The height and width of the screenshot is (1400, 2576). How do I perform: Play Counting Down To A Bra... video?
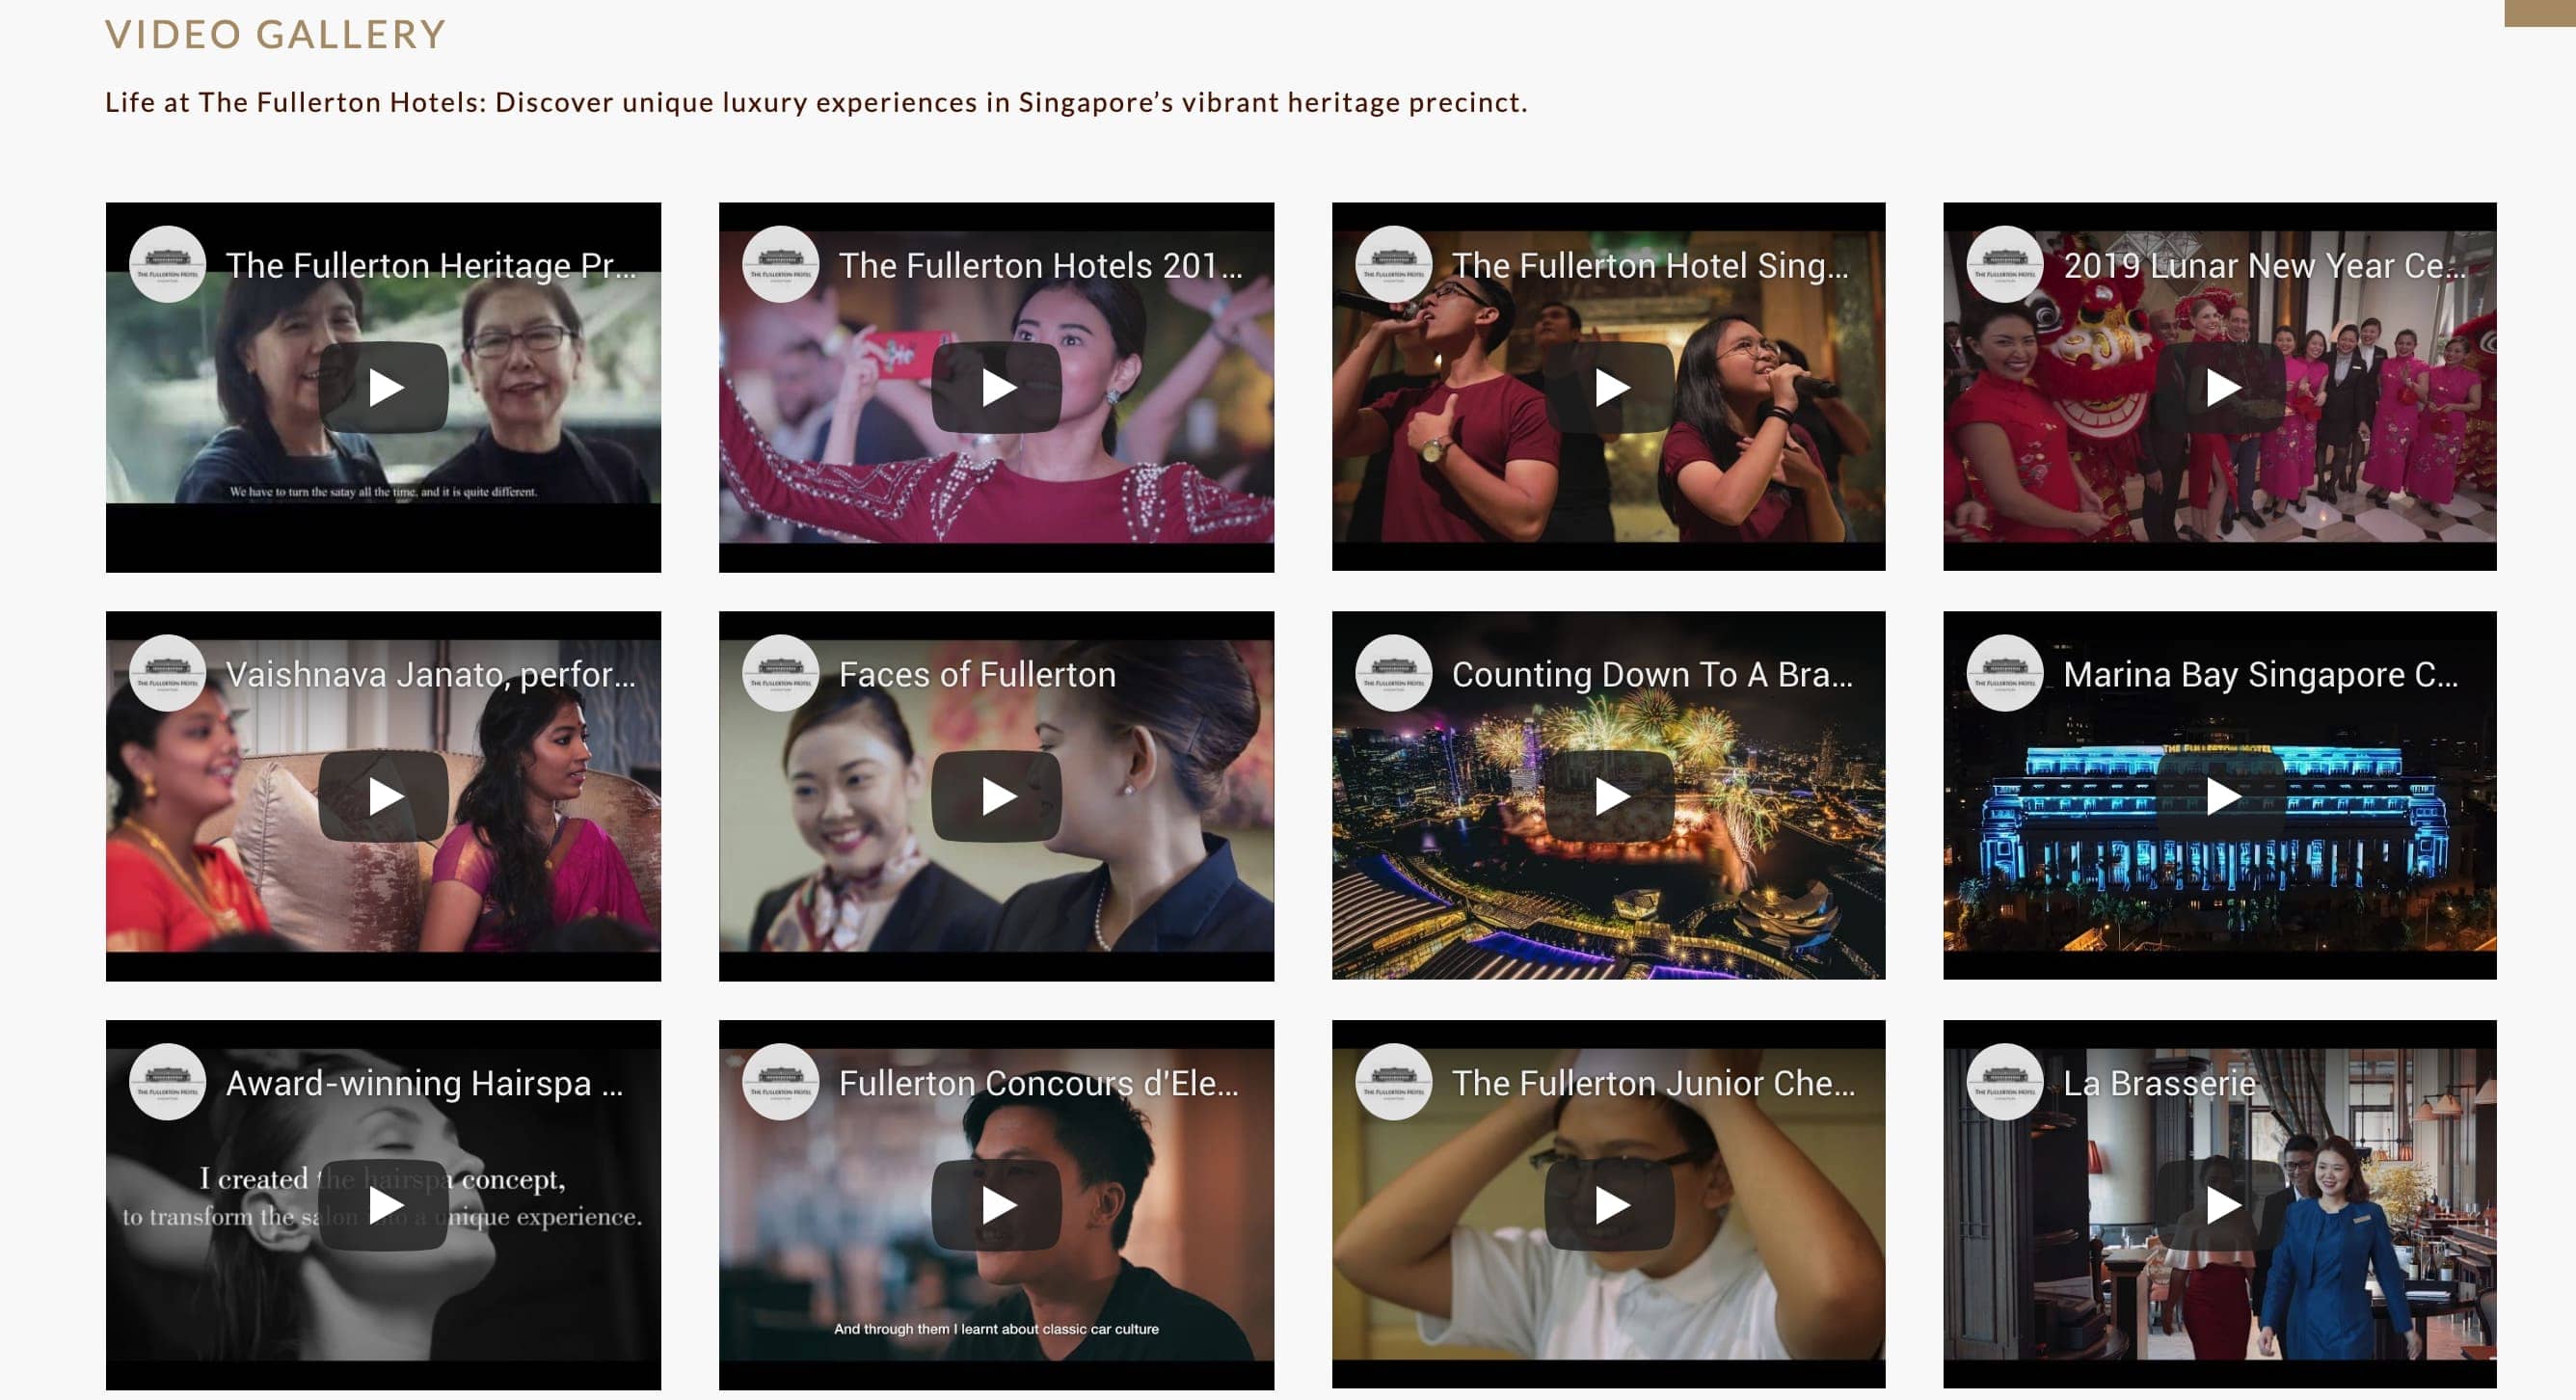[1609, 796]
